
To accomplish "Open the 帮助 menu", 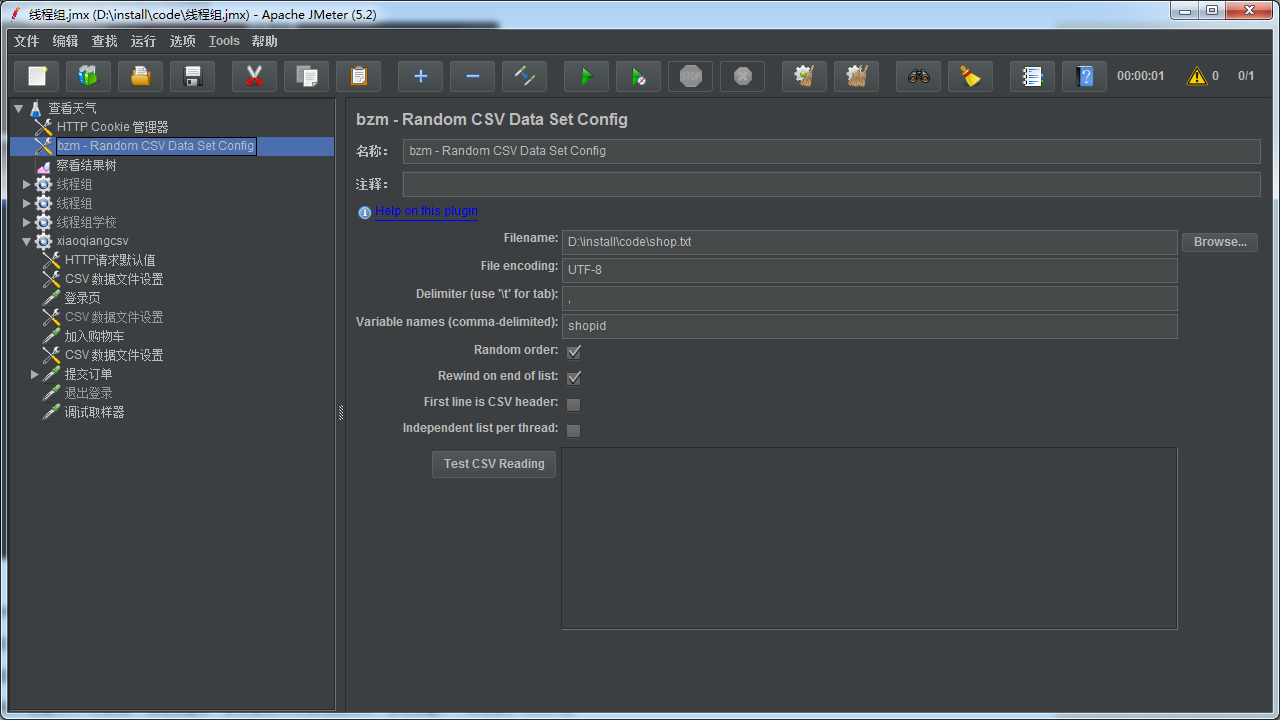I will (264, 41).
